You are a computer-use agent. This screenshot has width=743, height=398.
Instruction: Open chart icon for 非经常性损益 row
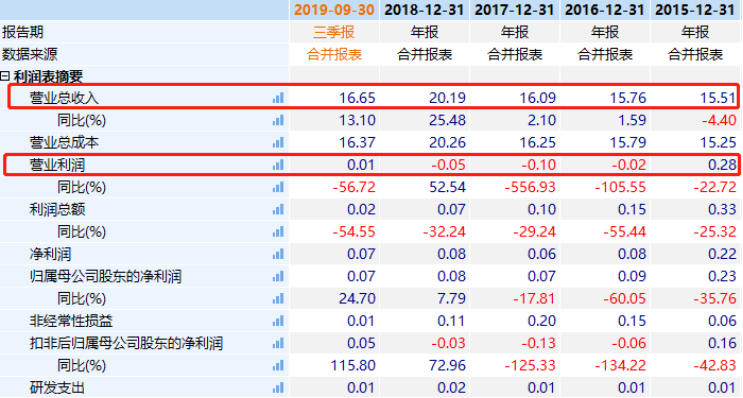[278, 321]
